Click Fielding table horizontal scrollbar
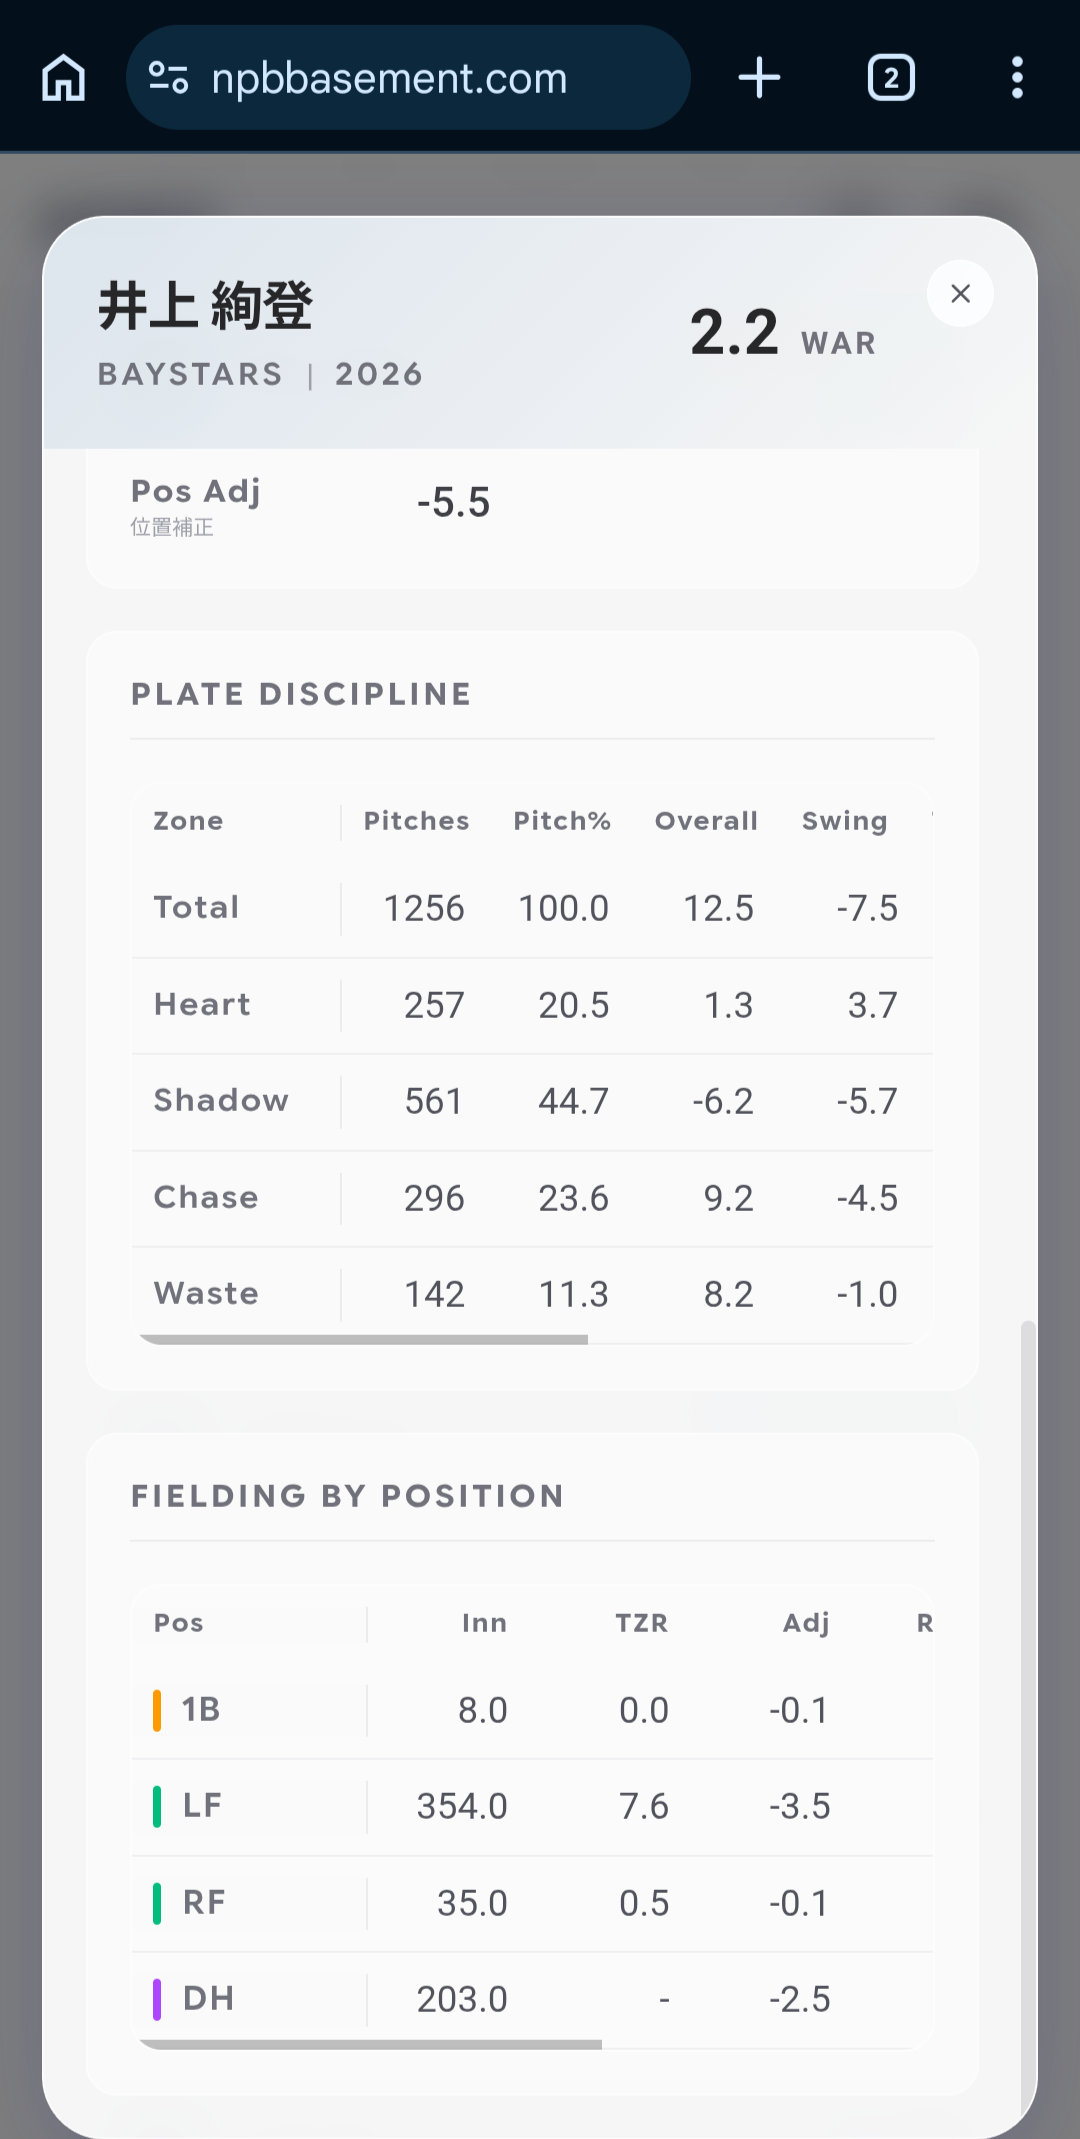The width and height of the screenshot is (1080, 2139). click(x=370, y=2044)
